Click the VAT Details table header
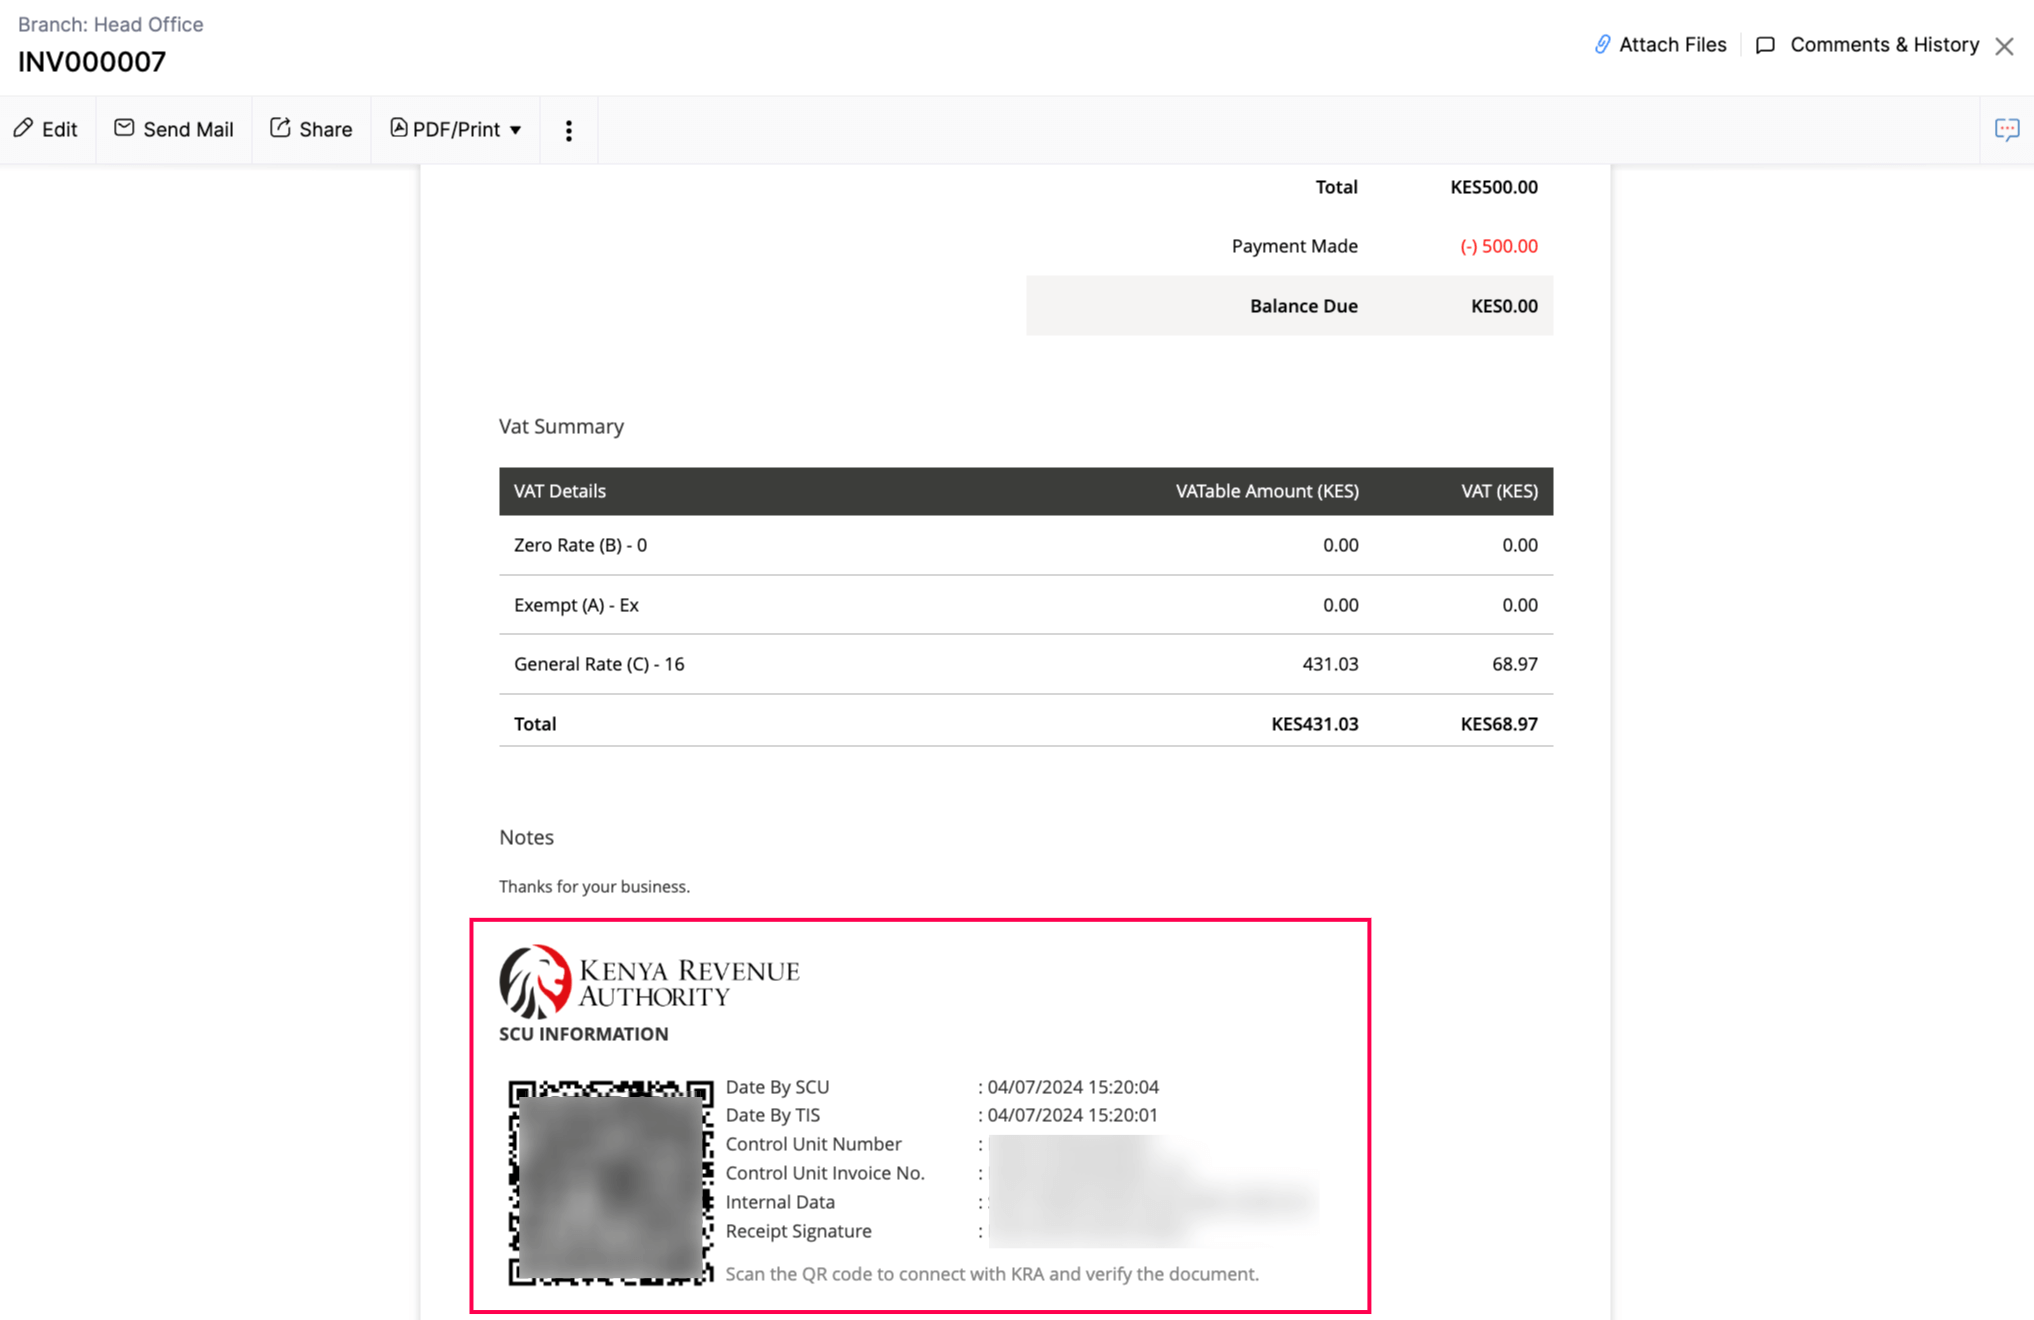 click(560, 491)
